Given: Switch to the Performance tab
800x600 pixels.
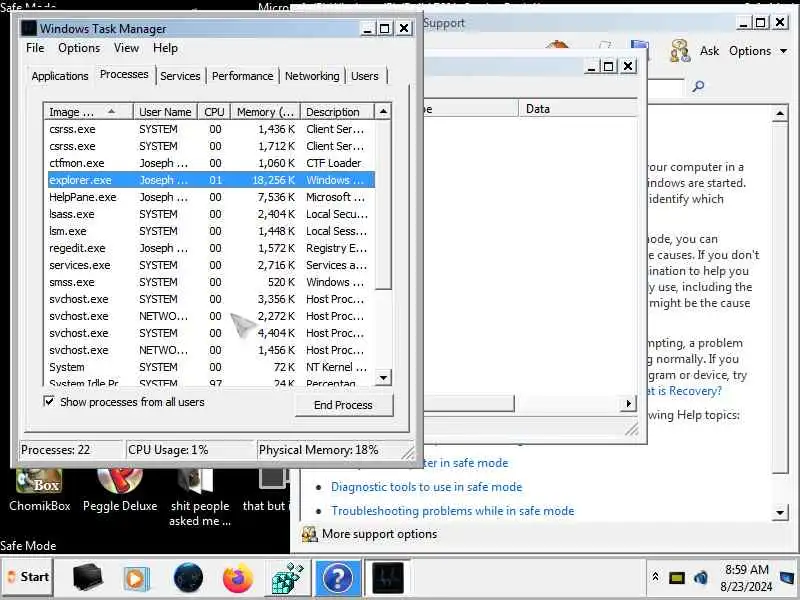Looking at the screenshot, I should 242,76.
